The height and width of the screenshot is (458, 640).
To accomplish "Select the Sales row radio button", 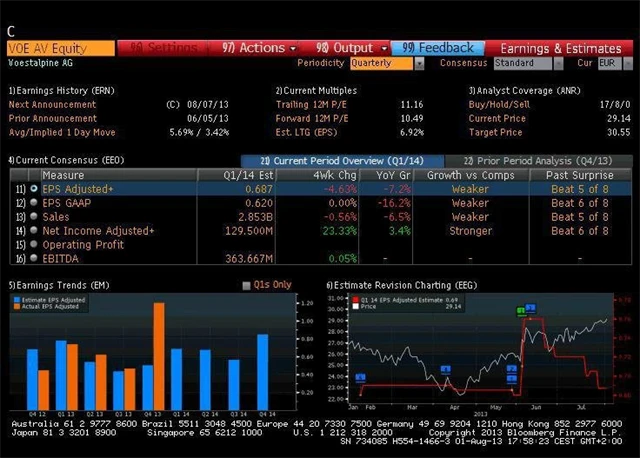I will click(x=33, y=216).
